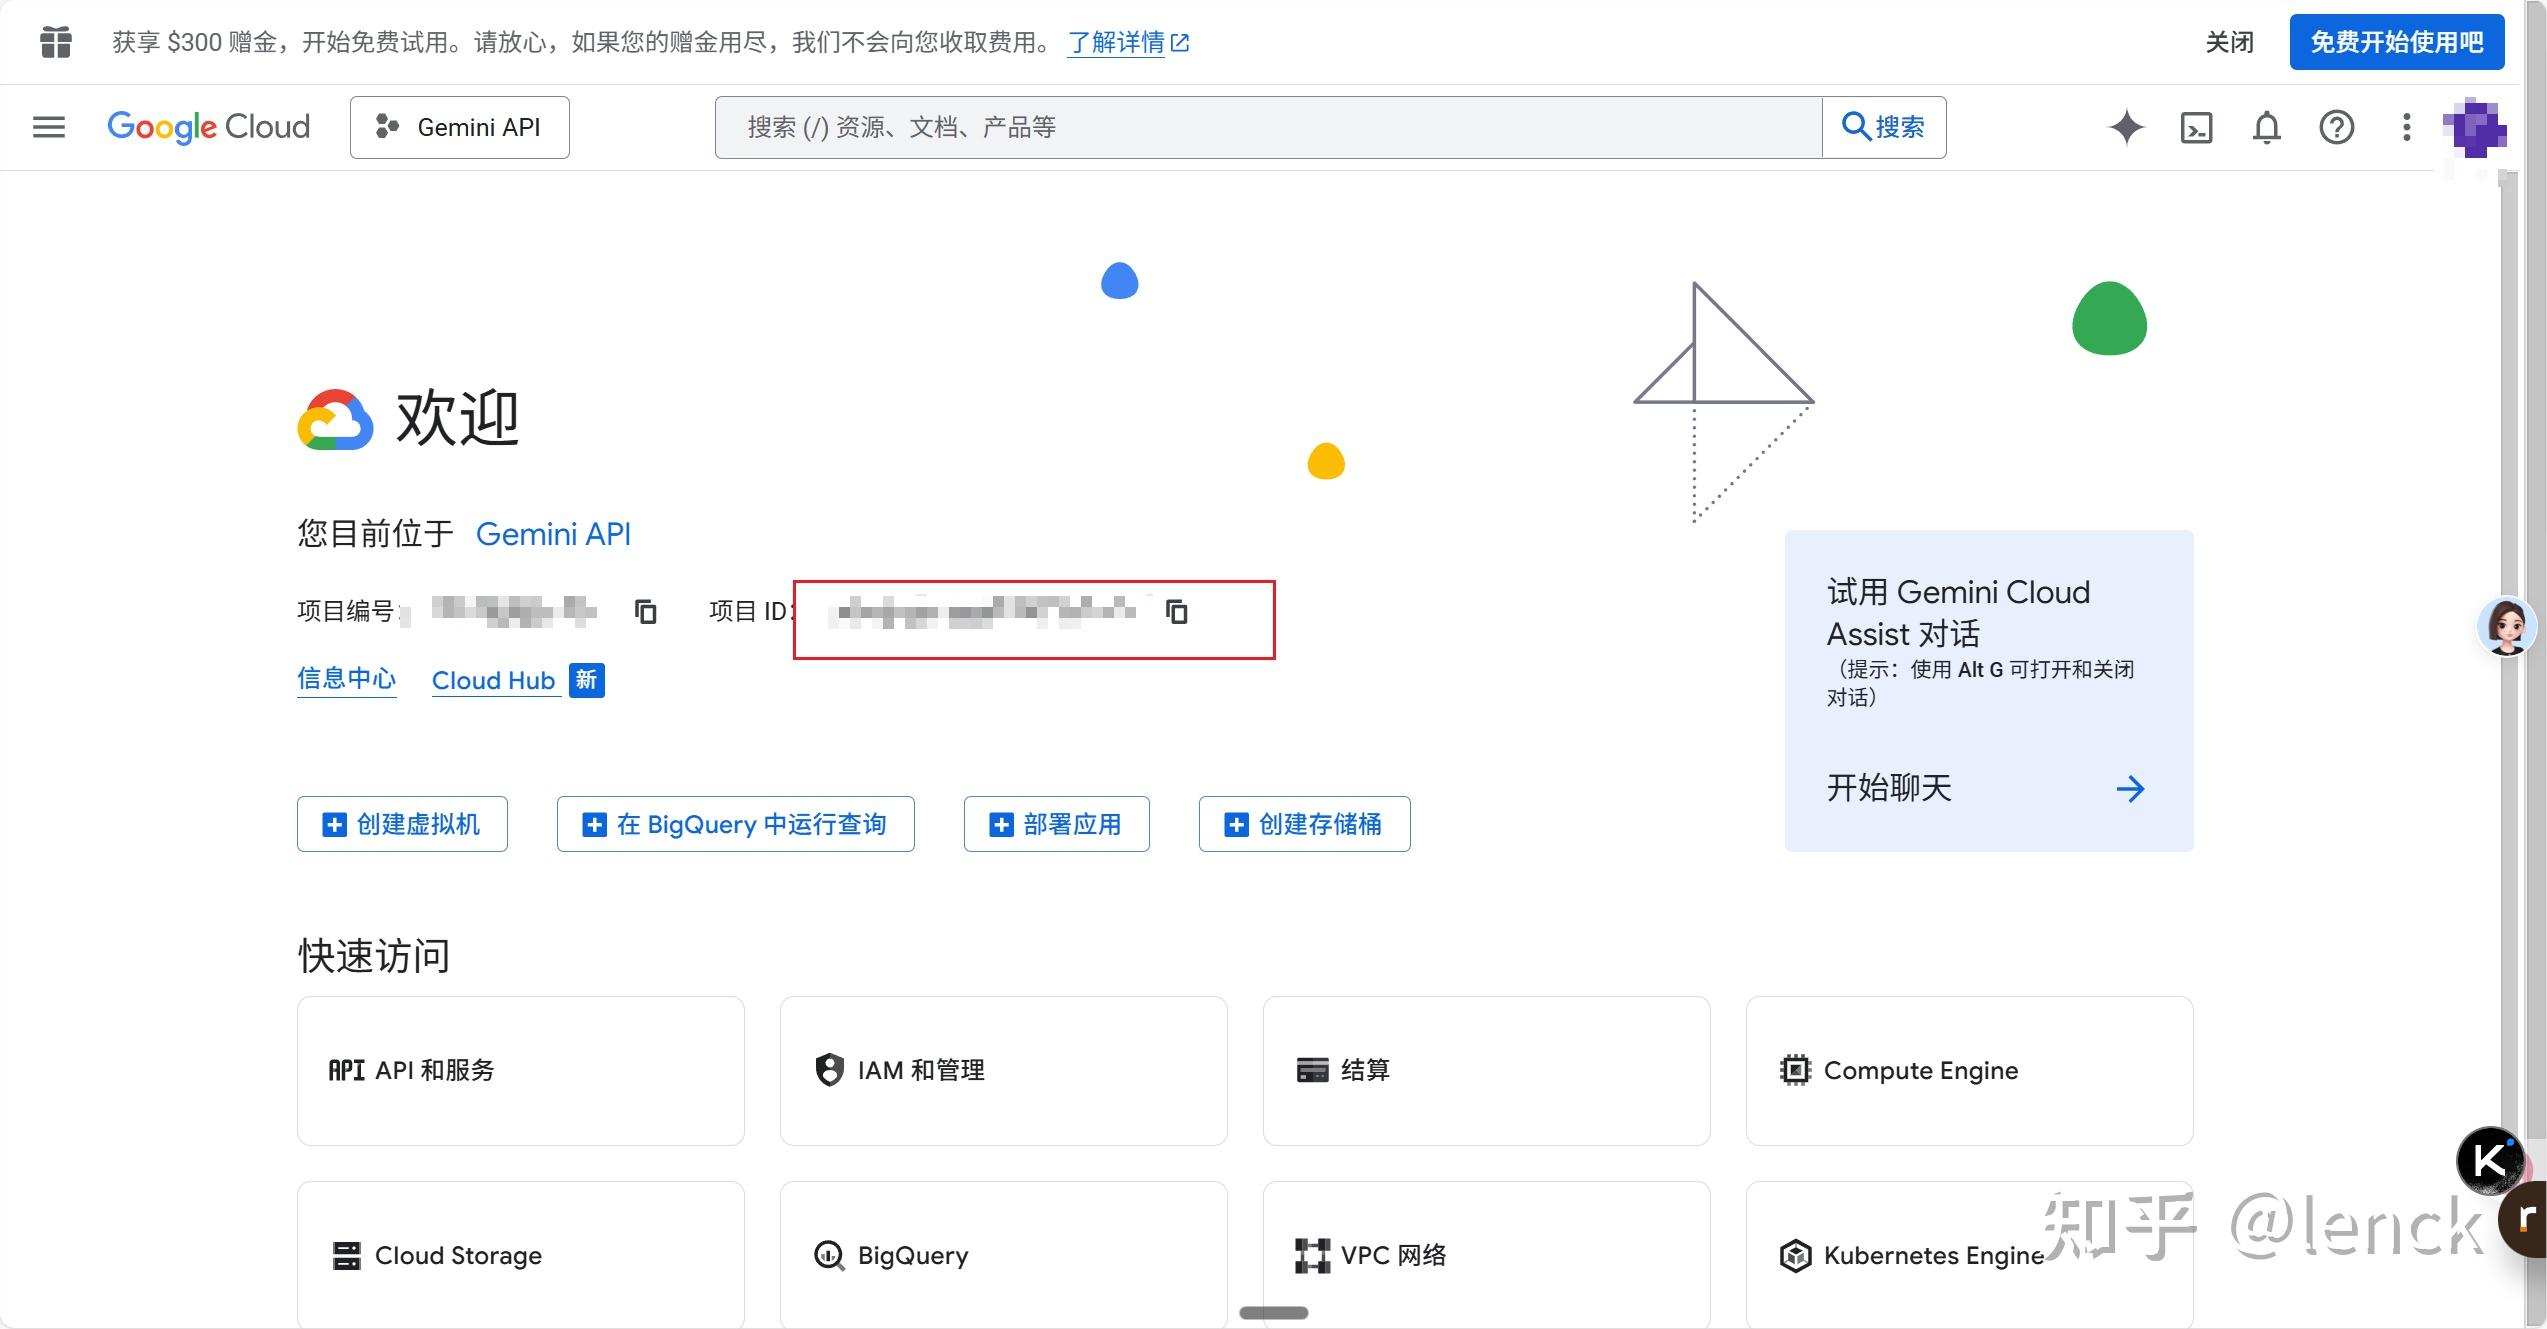Open the IAM 和管理 quick access card
The width and height of the screenshot is (2547, 1329).
[1004, 1071]
